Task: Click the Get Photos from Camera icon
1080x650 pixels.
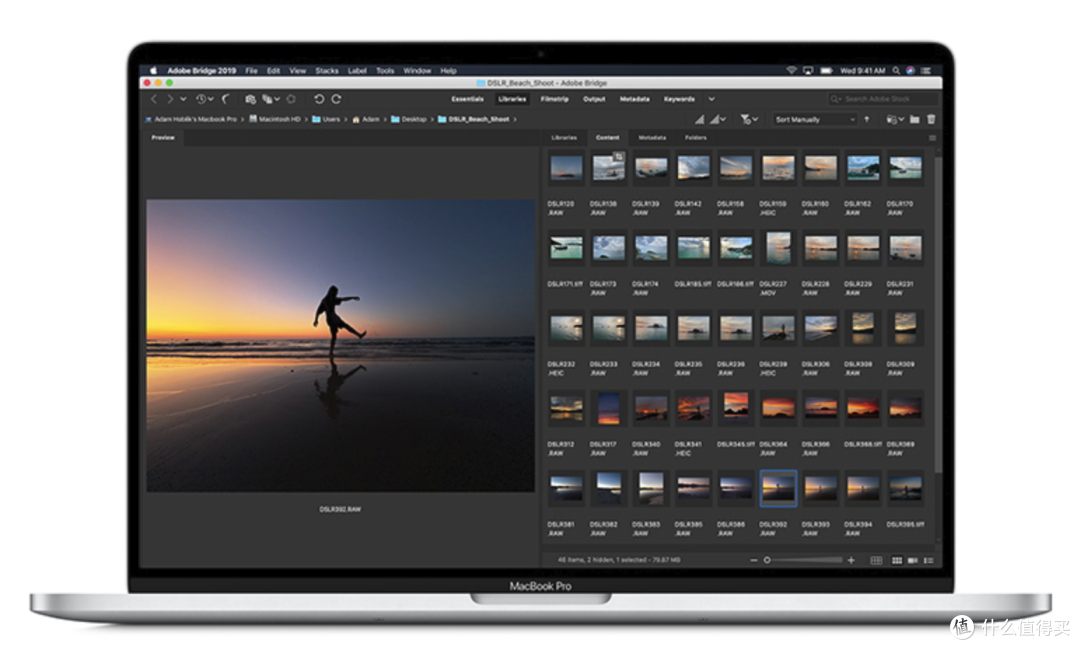Action: point(251,99)
